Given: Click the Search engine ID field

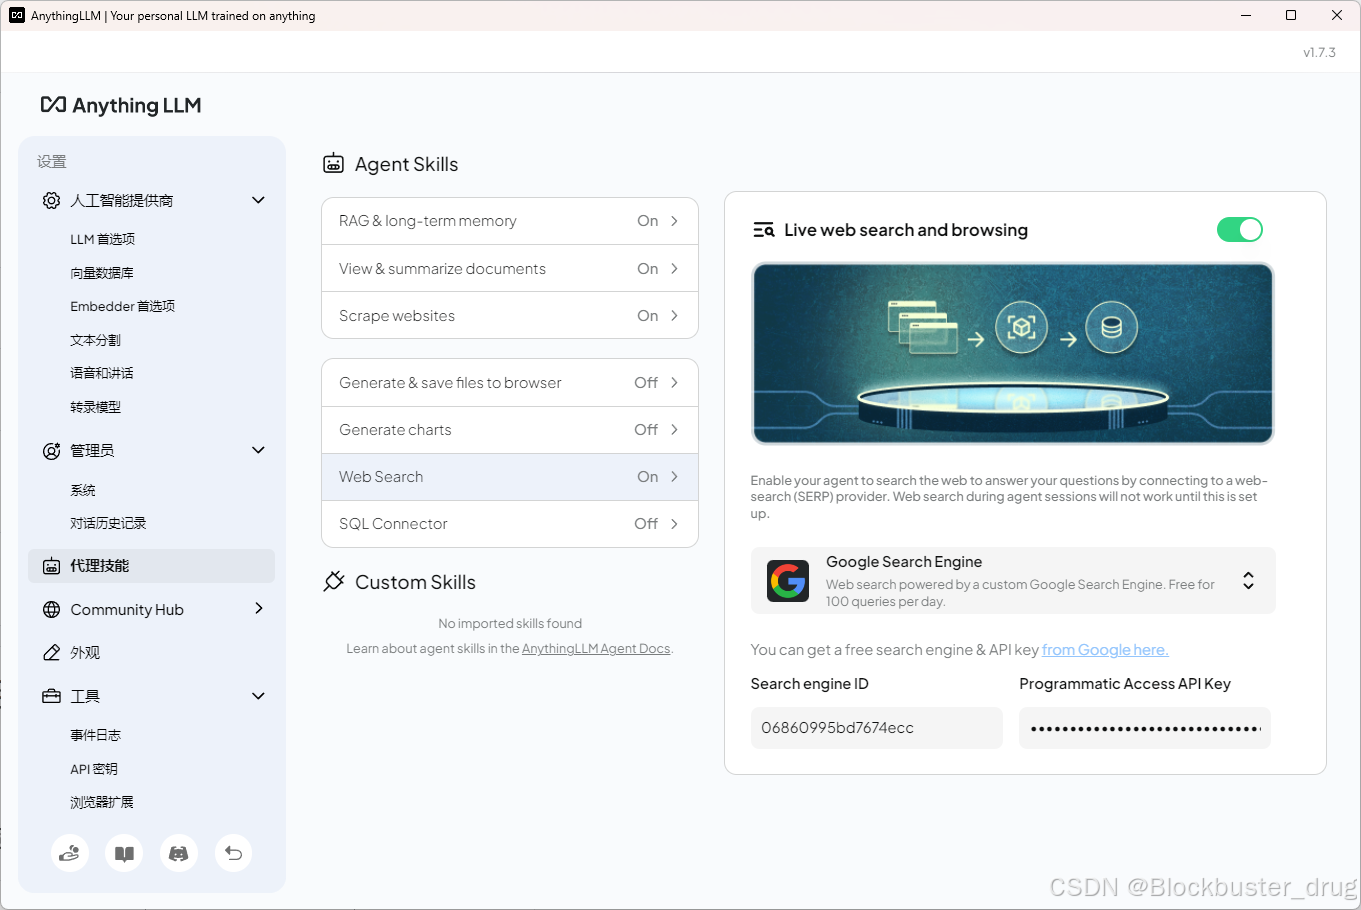Looking at the screenshot, I should point(876,728).
